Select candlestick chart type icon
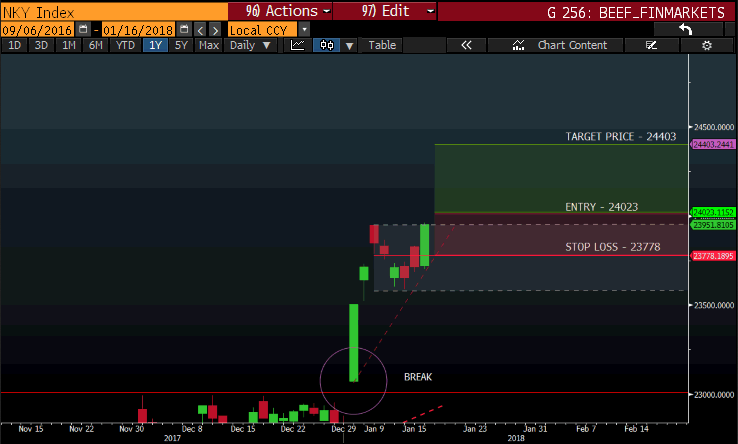 point(326,45)
